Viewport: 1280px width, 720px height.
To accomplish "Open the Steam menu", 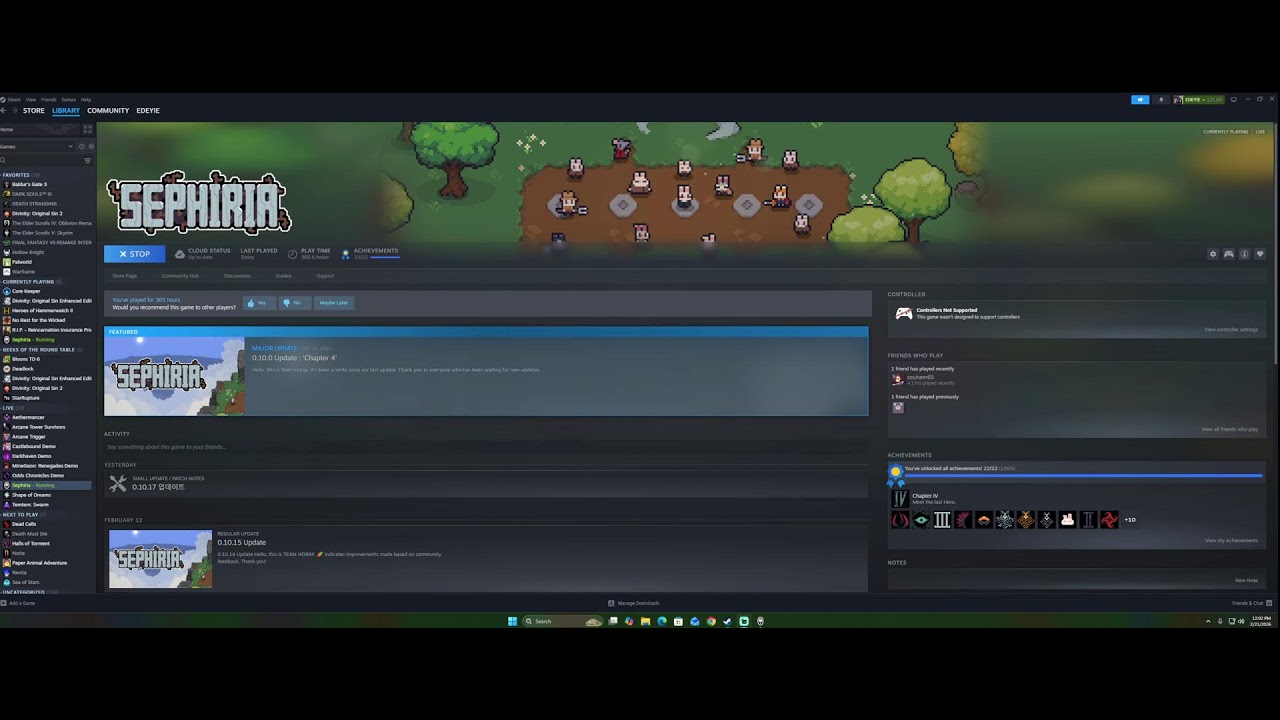I will [x=13, y=100].
